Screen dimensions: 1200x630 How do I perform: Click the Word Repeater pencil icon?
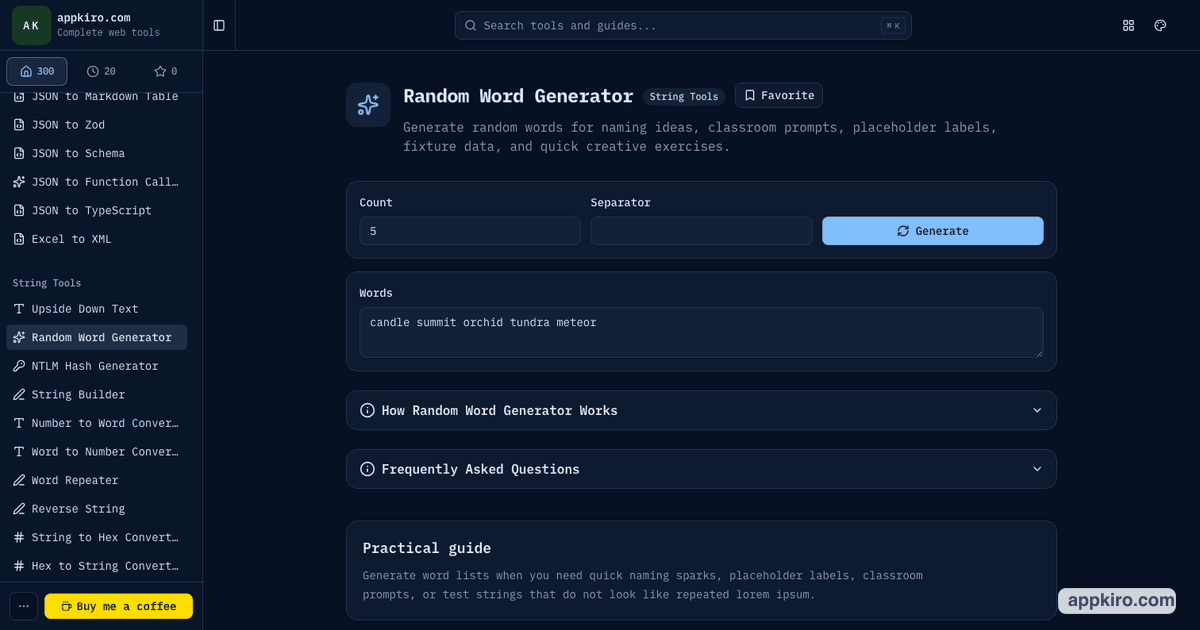click(19, 481)
